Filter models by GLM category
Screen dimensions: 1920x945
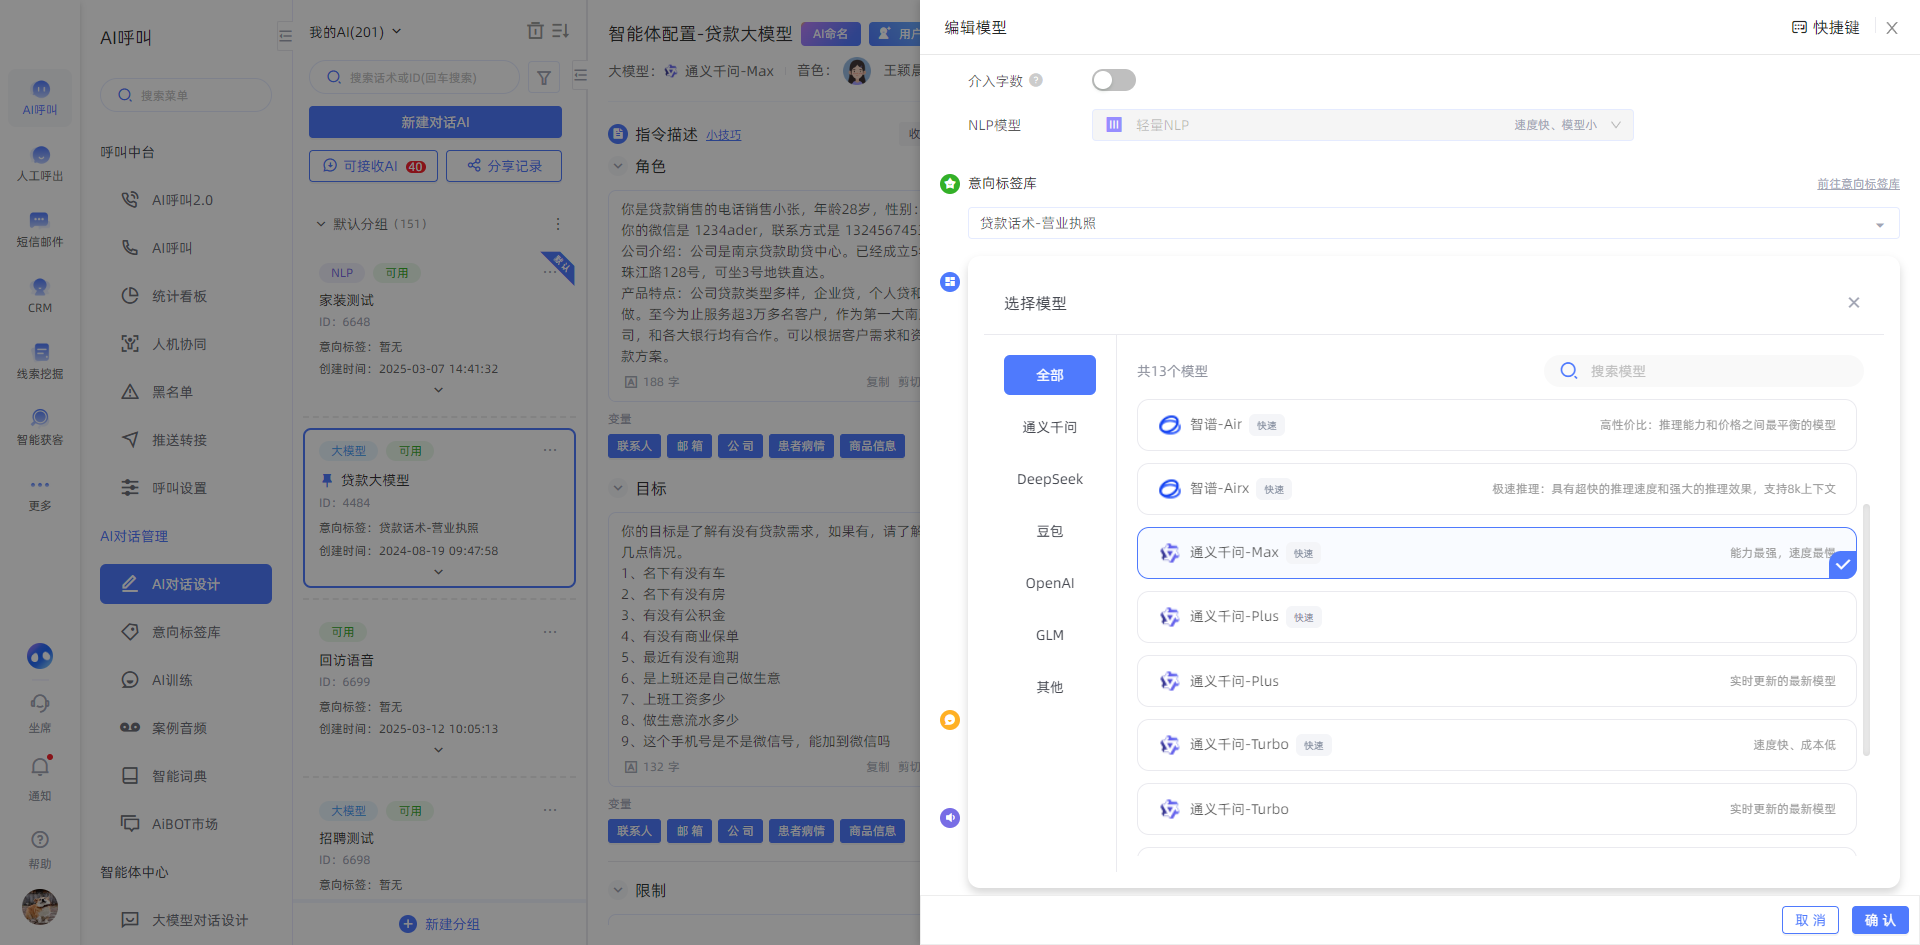click(1050, 635)
